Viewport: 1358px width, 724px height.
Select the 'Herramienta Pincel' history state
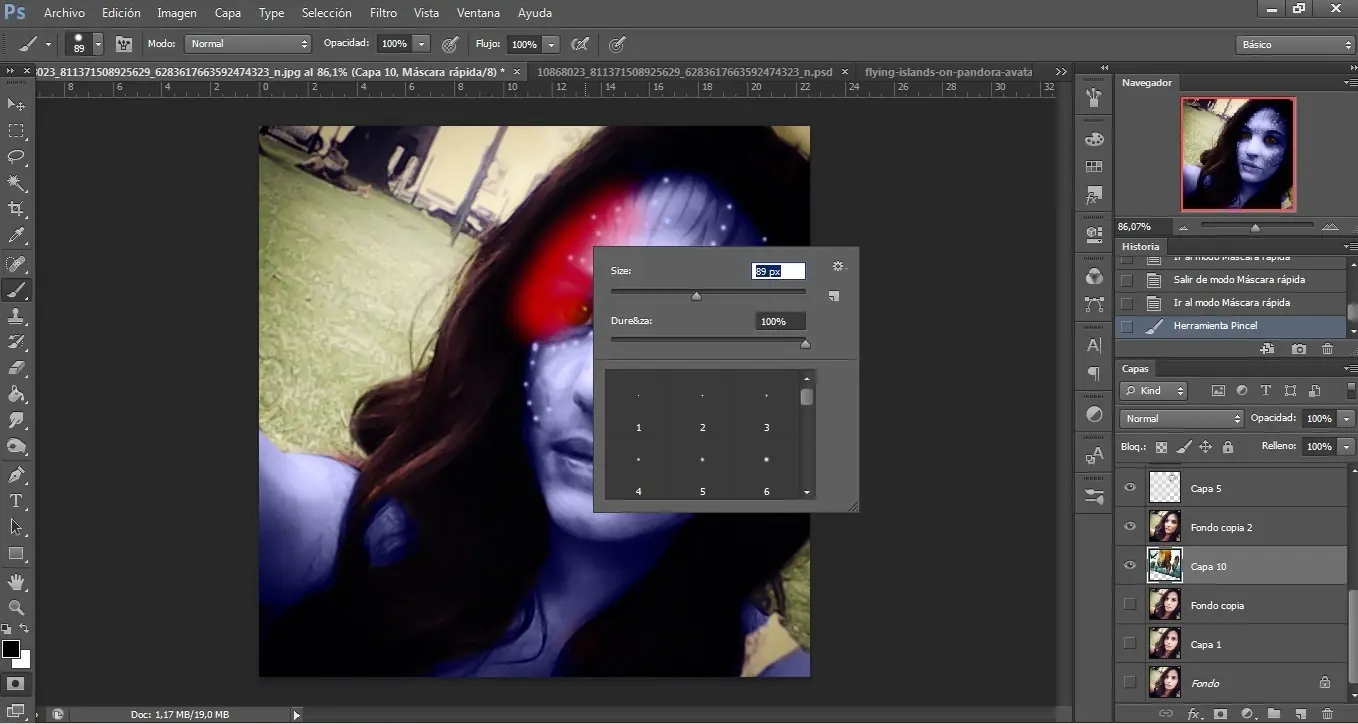(1231, 326)
